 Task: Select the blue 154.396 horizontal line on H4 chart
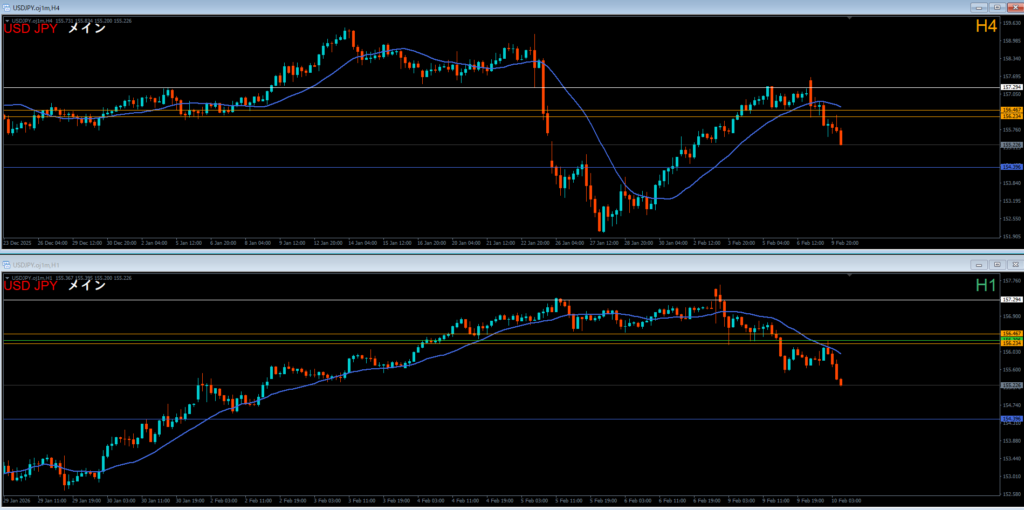tap(500, 167)
